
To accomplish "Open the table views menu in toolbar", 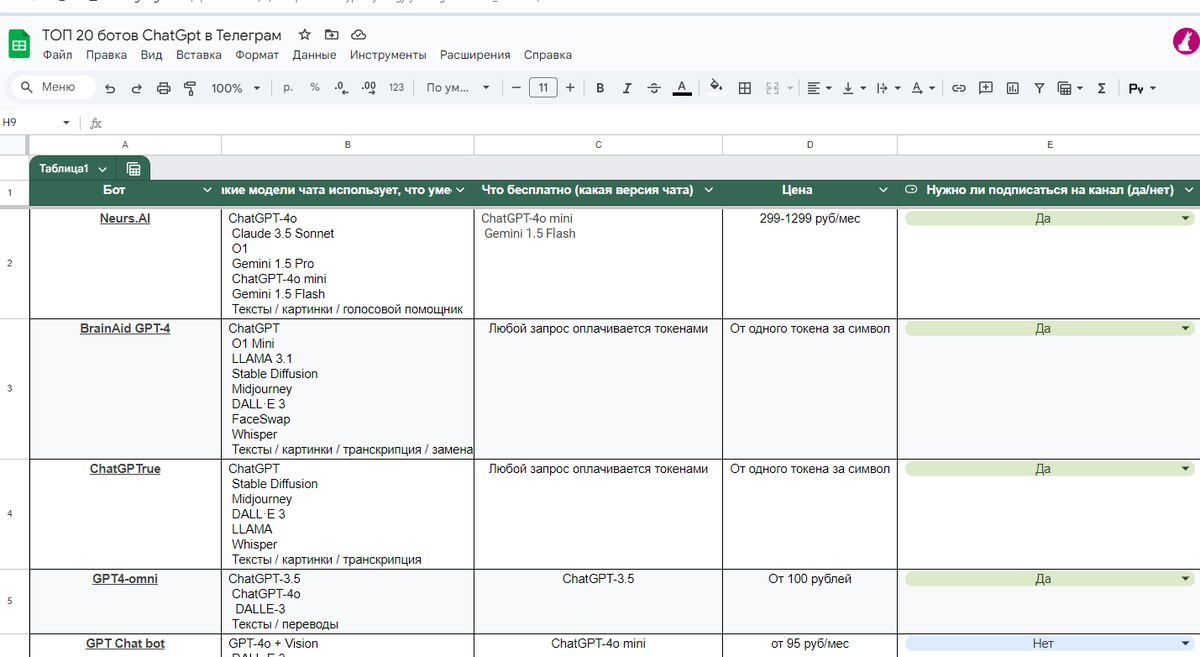I will 1069,88.
